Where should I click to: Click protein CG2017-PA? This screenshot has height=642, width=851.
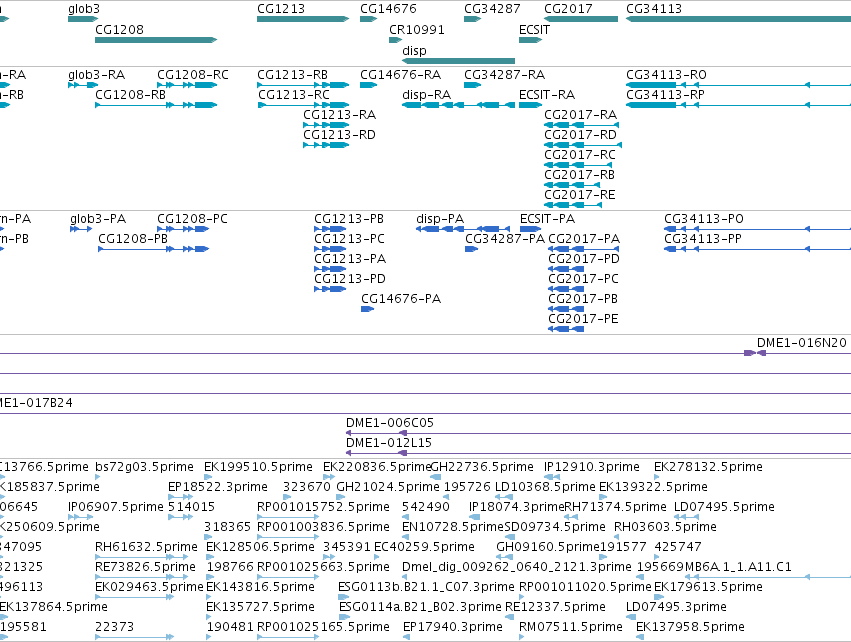[x=584, y=239]
